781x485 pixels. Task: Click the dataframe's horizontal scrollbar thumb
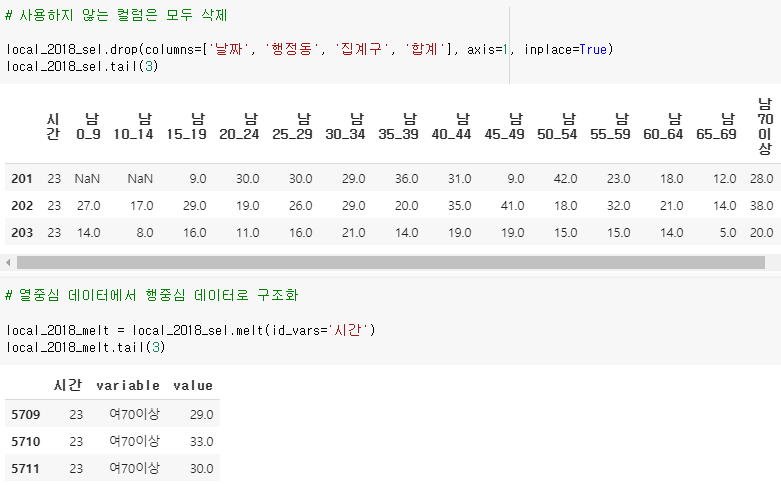pos(391,262)
